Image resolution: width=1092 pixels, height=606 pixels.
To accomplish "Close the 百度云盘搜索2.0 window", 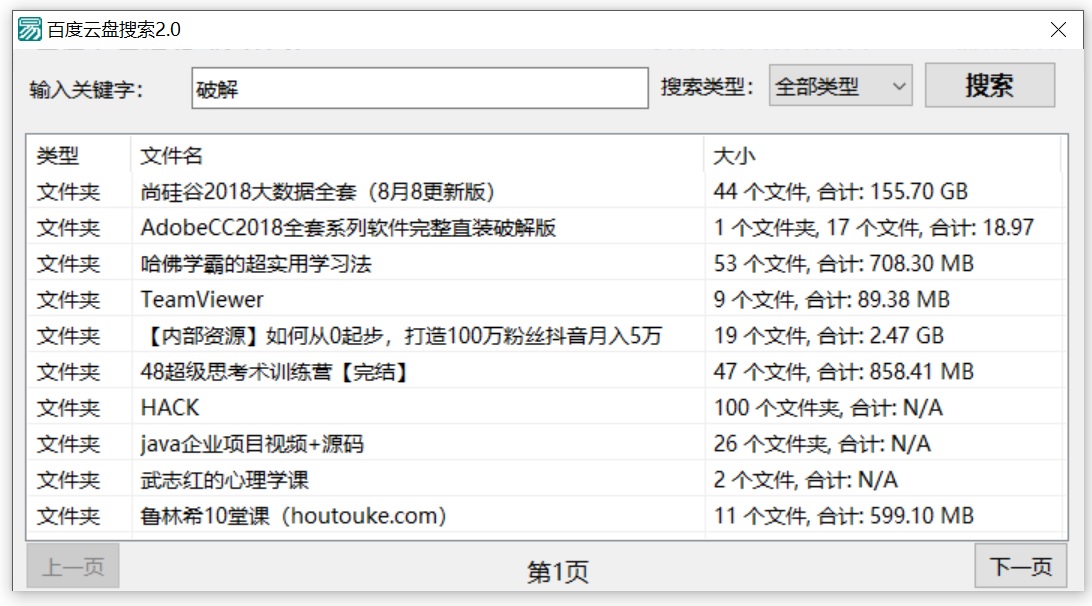I will 1058,29.
